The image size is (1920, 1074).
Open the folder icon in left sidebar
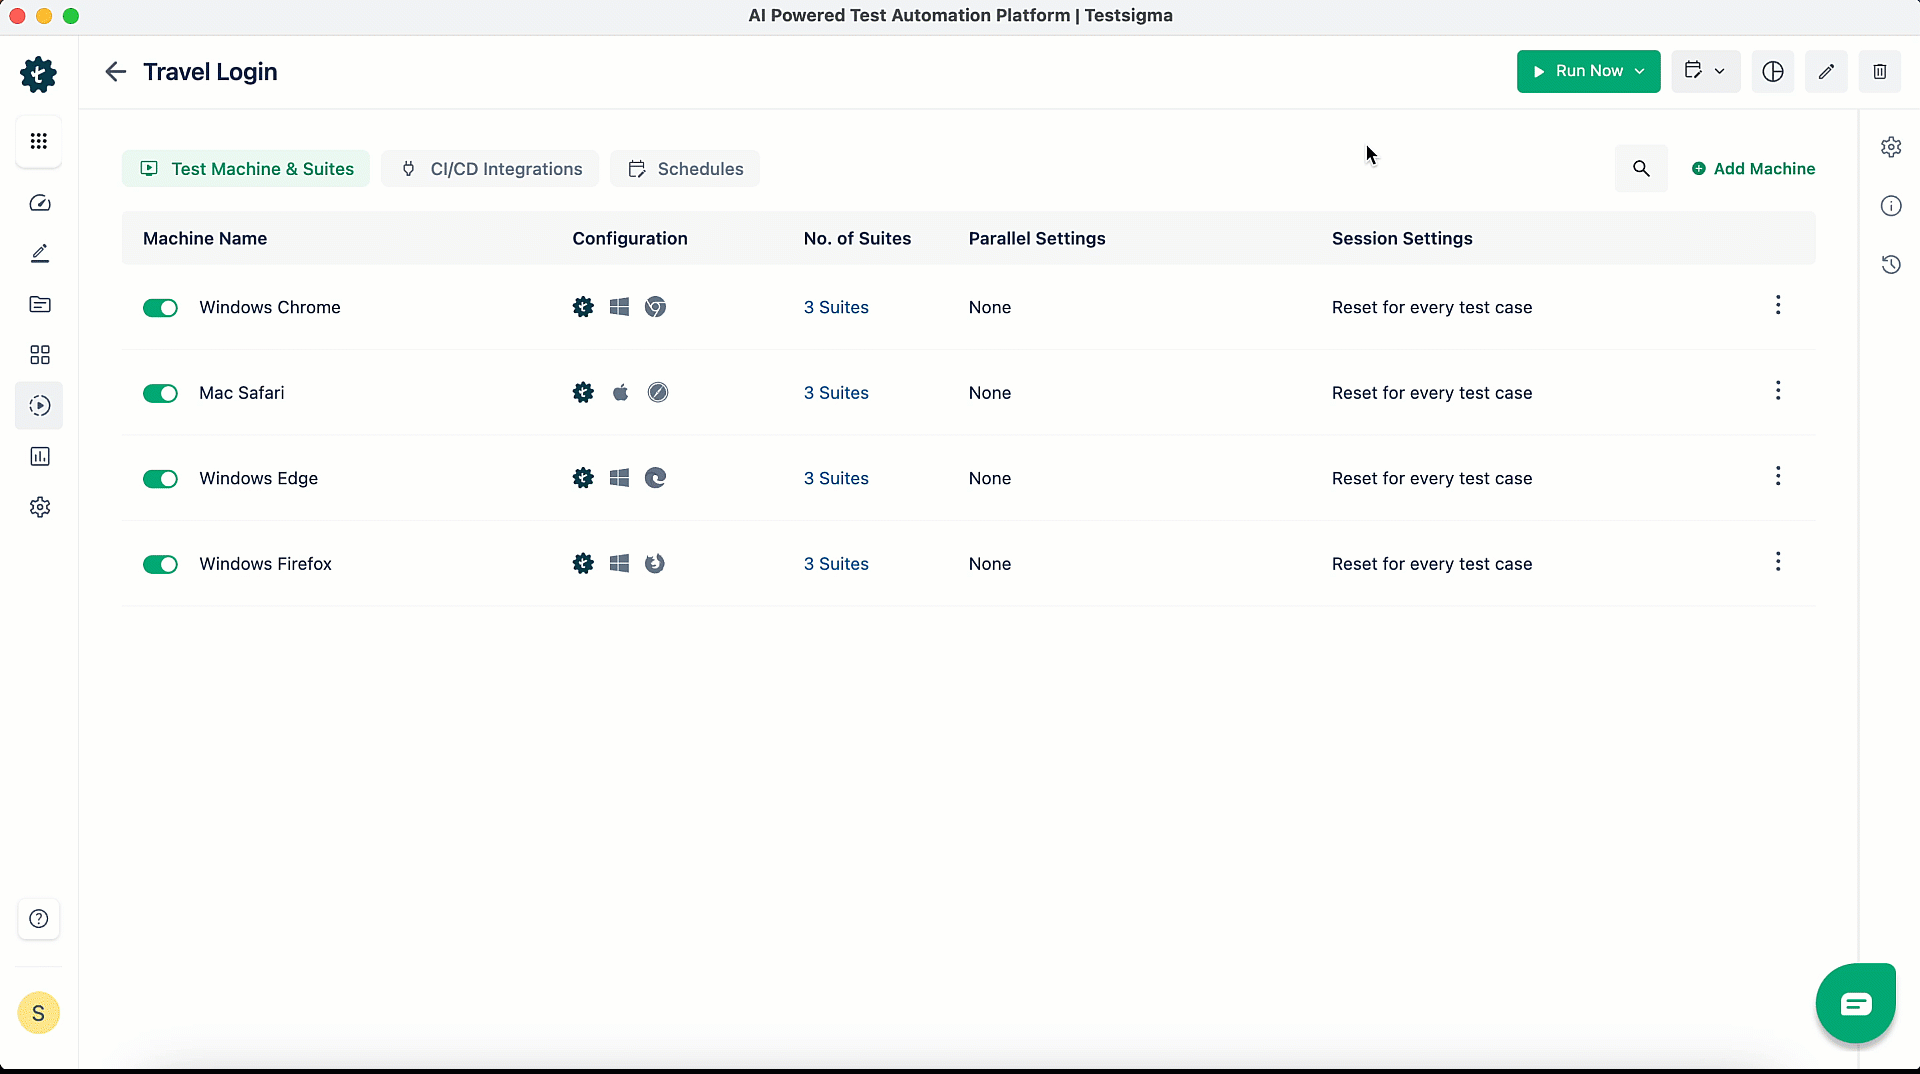(40, 304)
